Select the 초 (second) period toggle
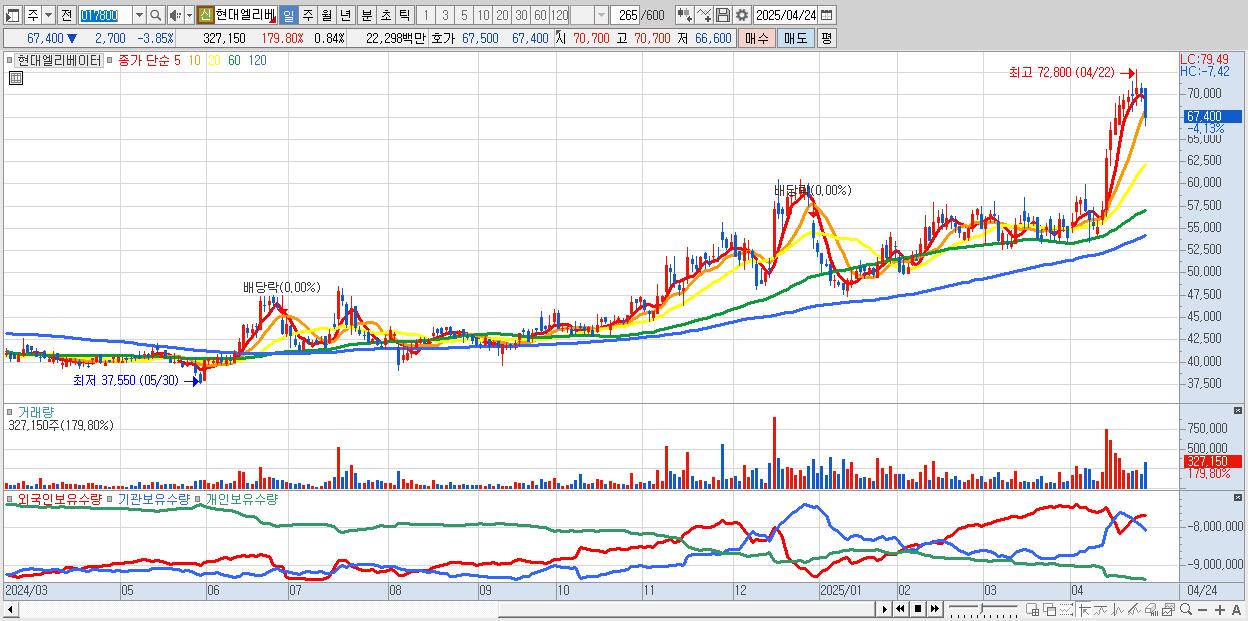This screenshot has height=621, width=1248. (385, 15)
